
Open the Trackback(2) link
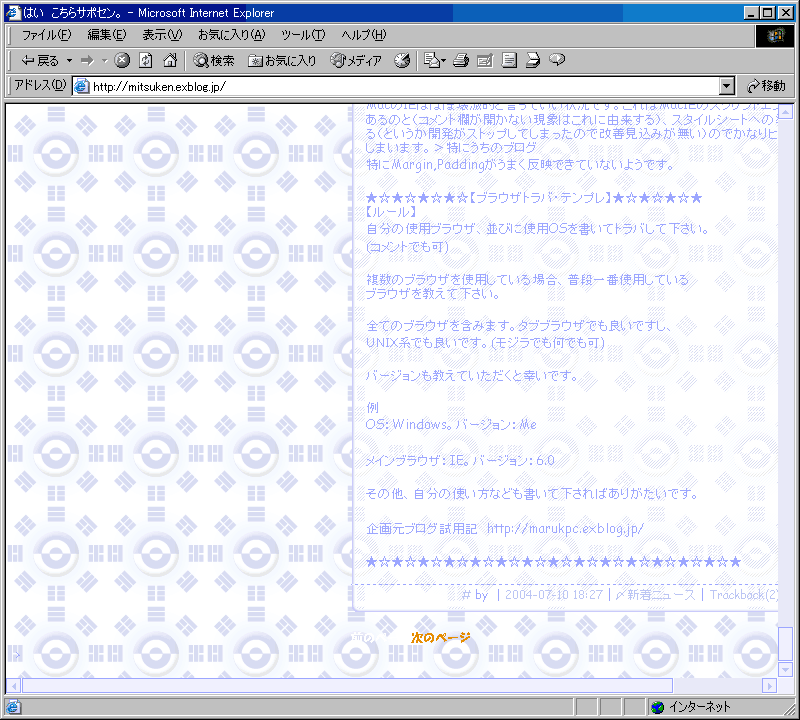coord(744,594)
